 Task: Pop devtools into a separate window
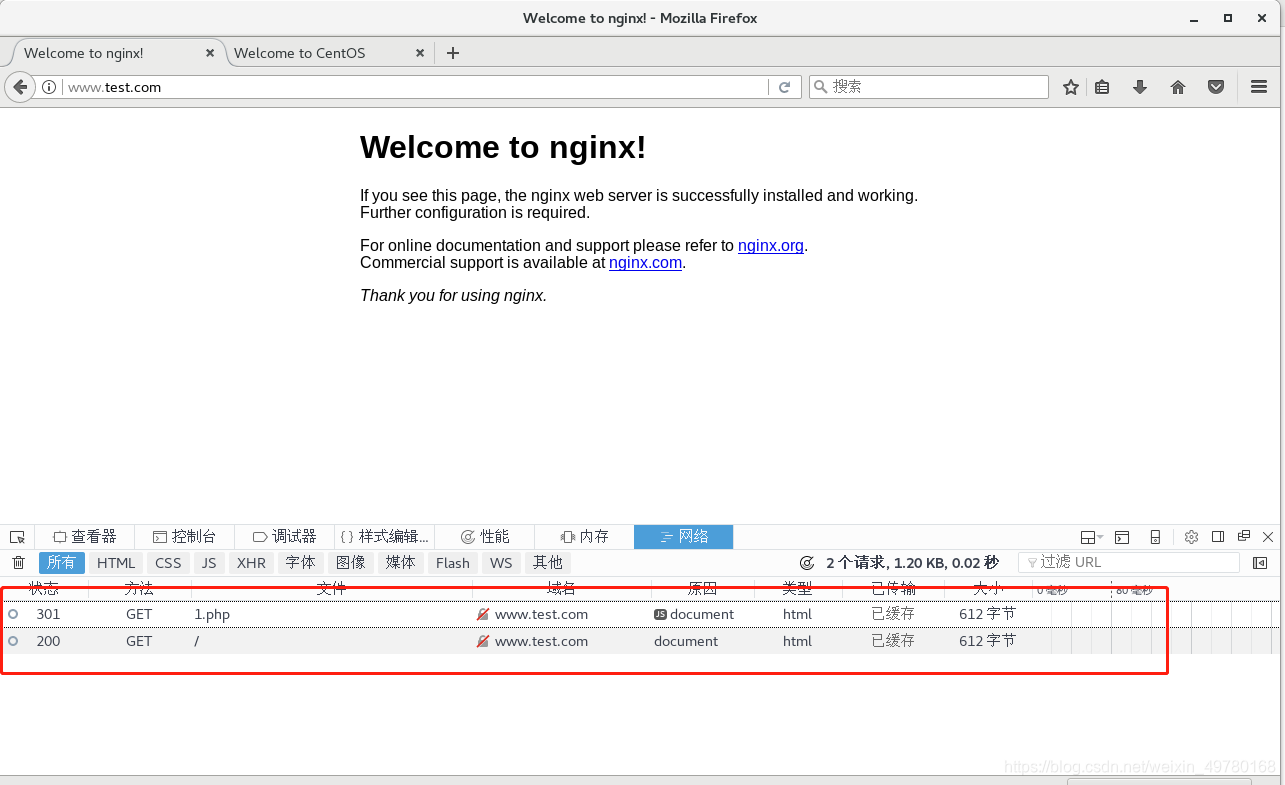1244,537
